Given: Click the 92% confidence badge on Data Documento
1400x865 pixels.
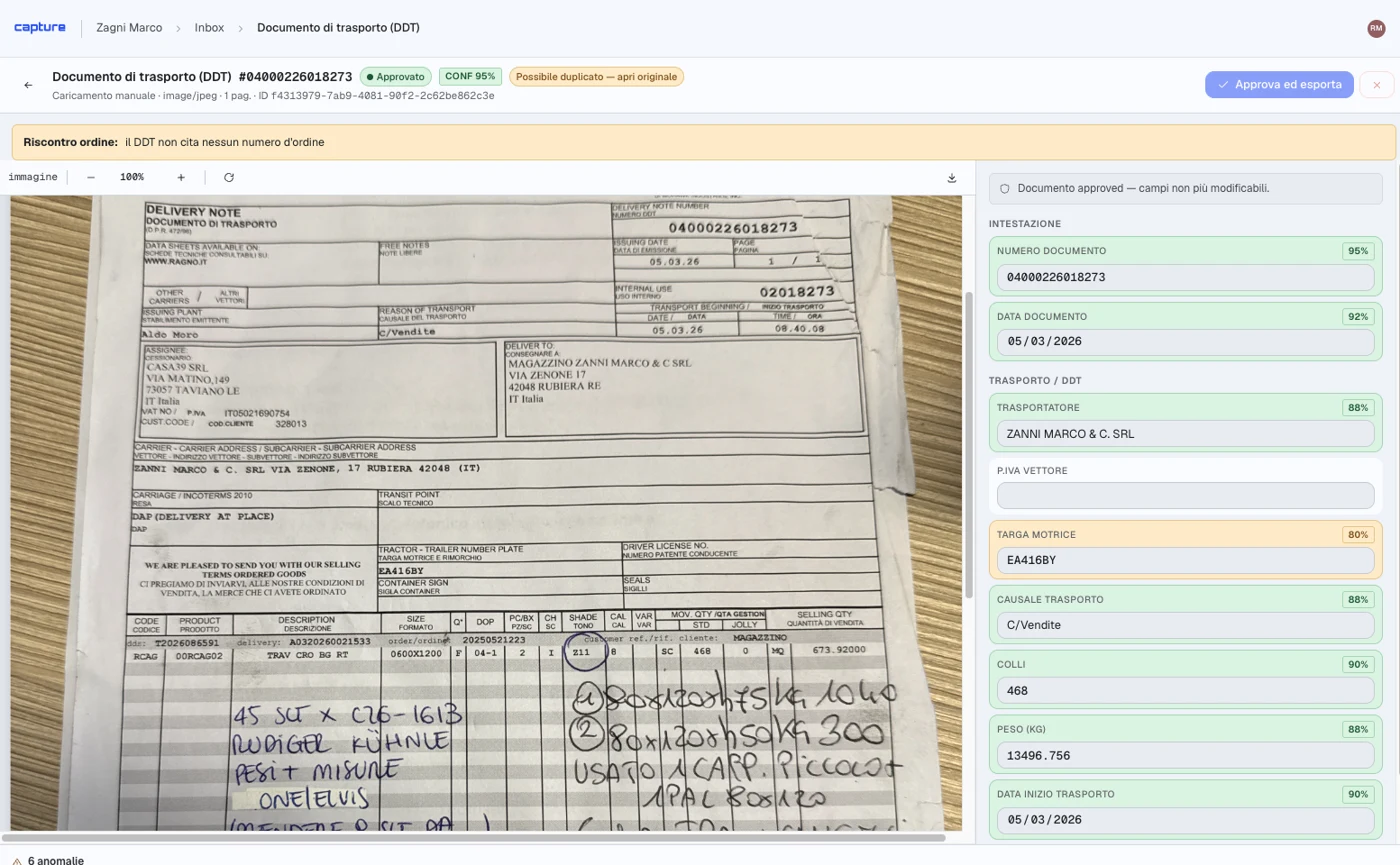Looking at the screenshot, I should click(1358, 317).
